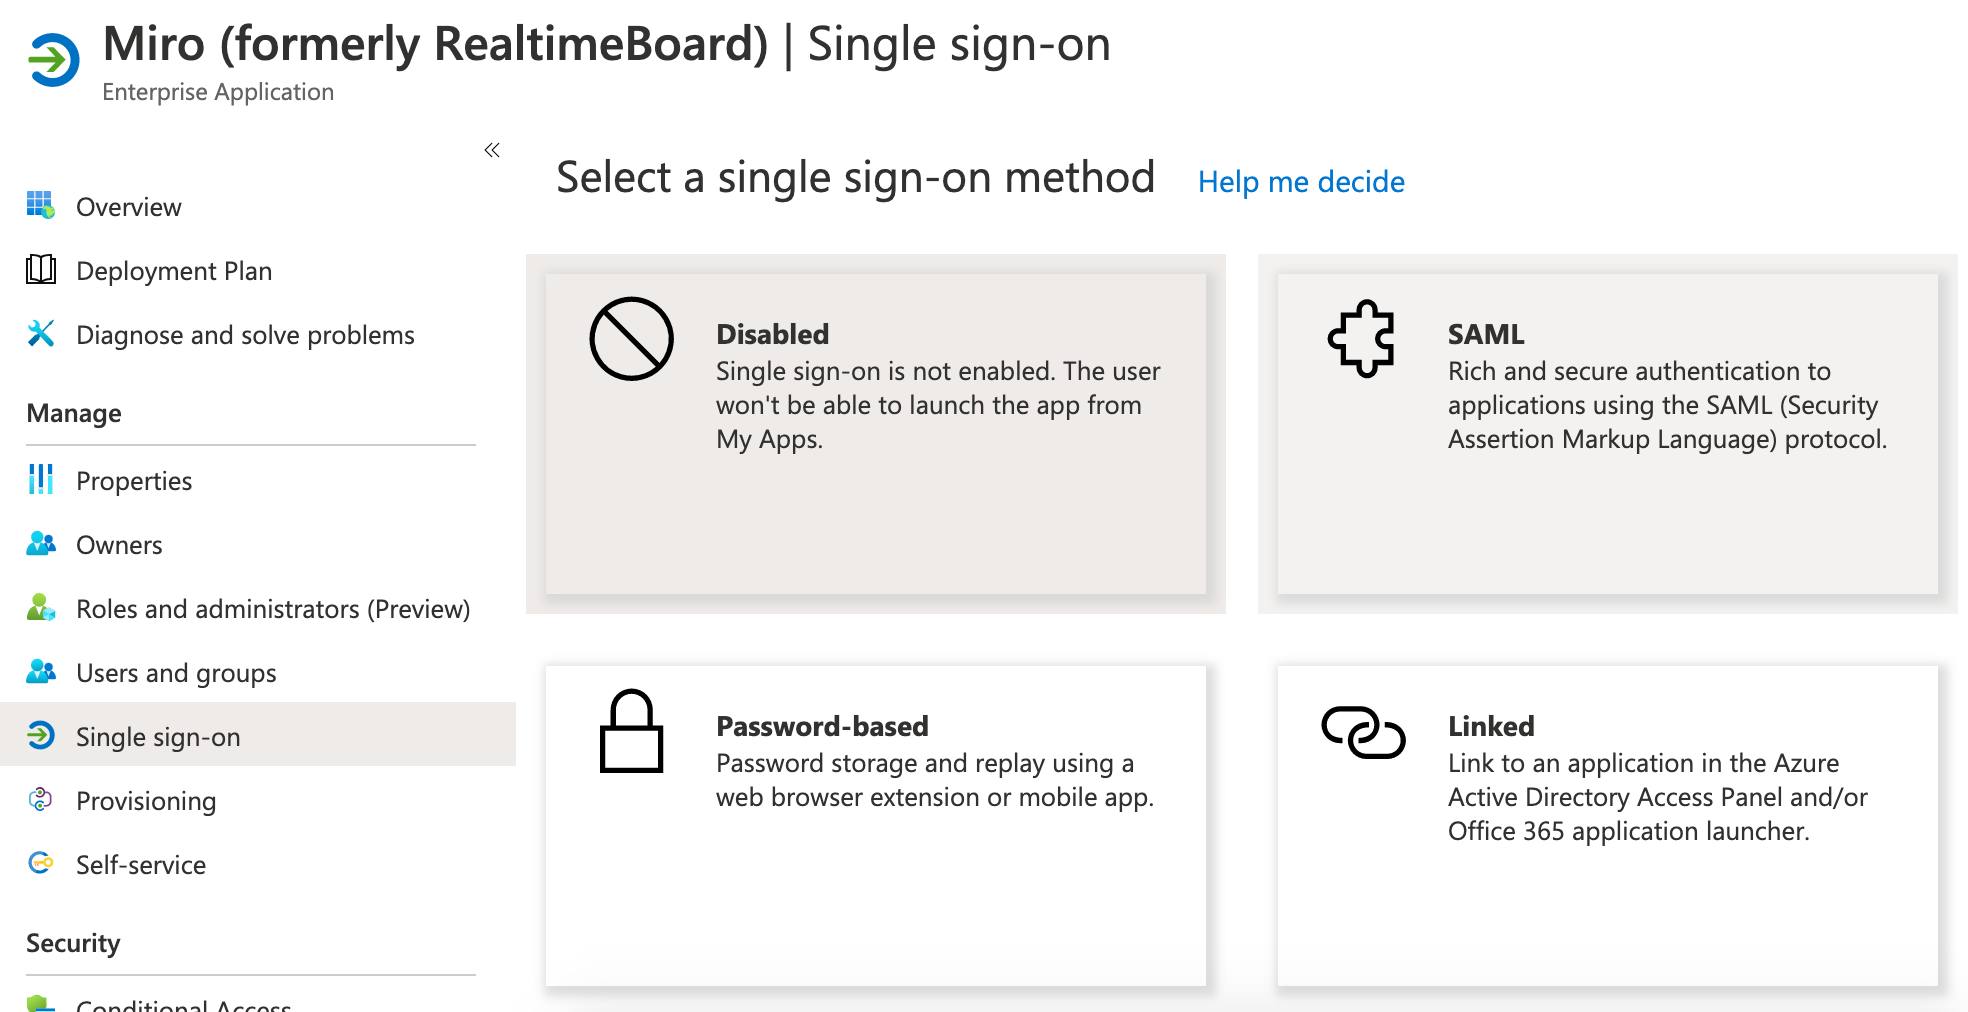Click the Overview grid icon in sidebar
This screenshot has height=1012, width=1968.
pyautogui.click(x=40, y=205)
